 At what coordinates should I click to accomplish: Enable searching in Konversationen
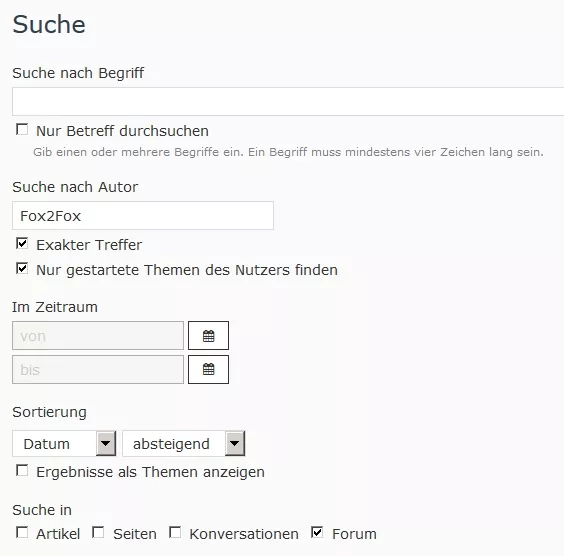[175, 532]
